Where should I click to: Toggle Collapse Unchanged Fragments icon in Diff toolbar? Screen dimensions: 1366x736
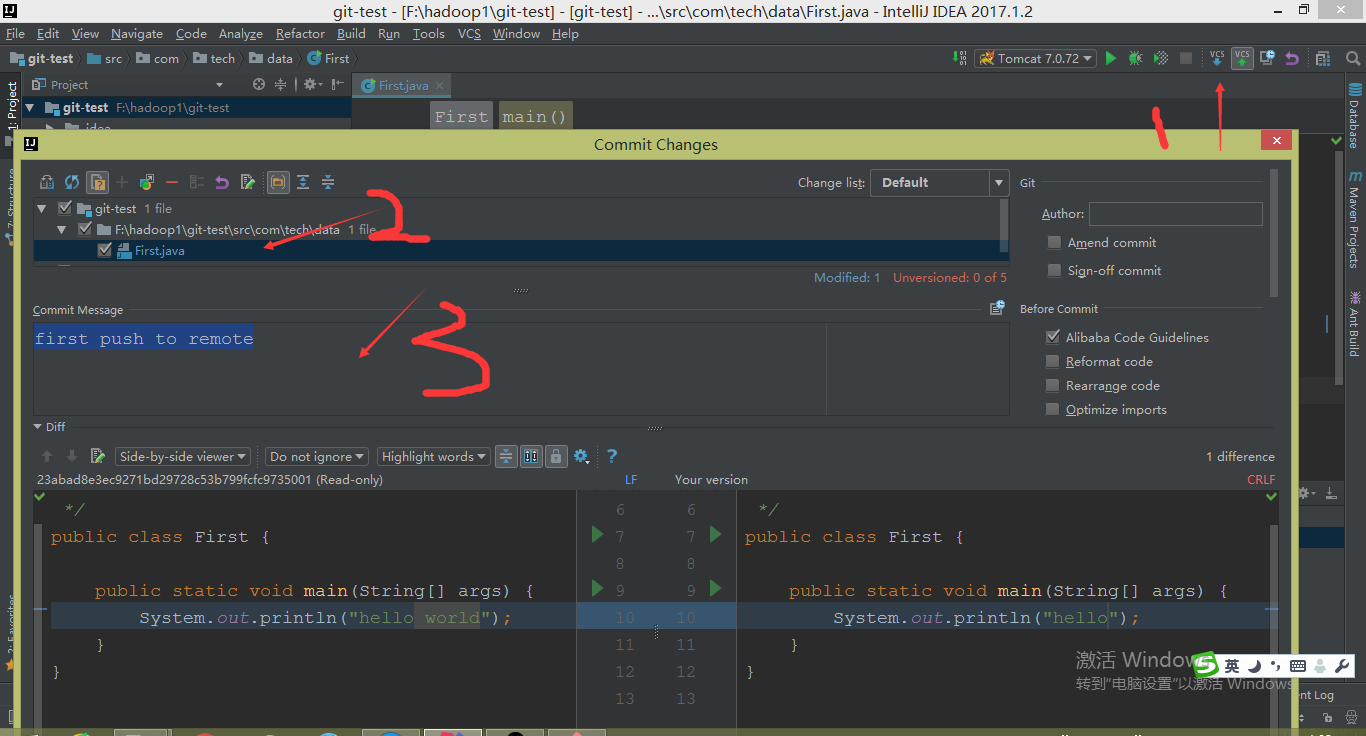click(x=506, y=456)
